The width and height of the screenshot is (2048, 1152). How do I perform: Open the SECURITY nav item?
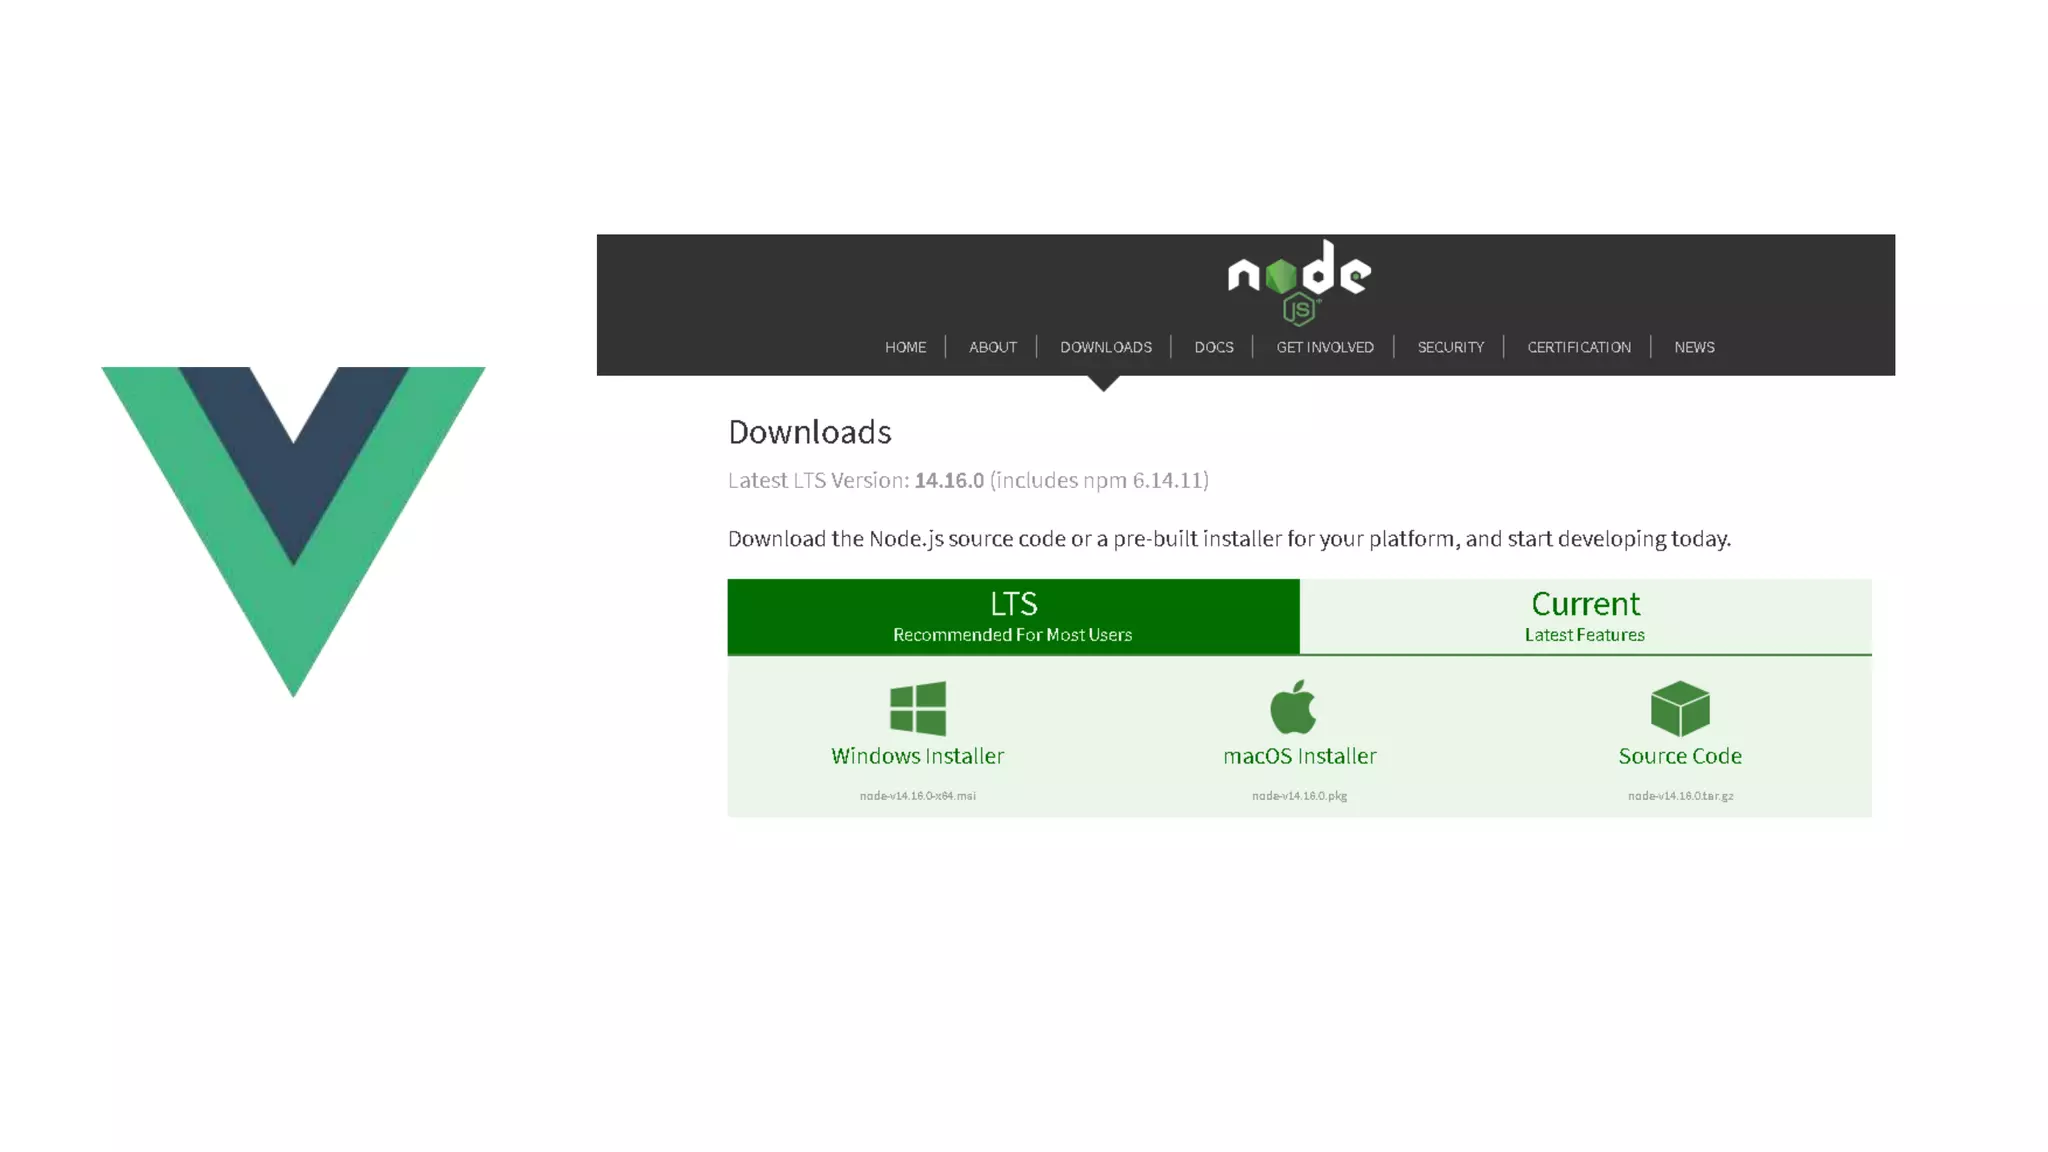(x=1450, y=347)
